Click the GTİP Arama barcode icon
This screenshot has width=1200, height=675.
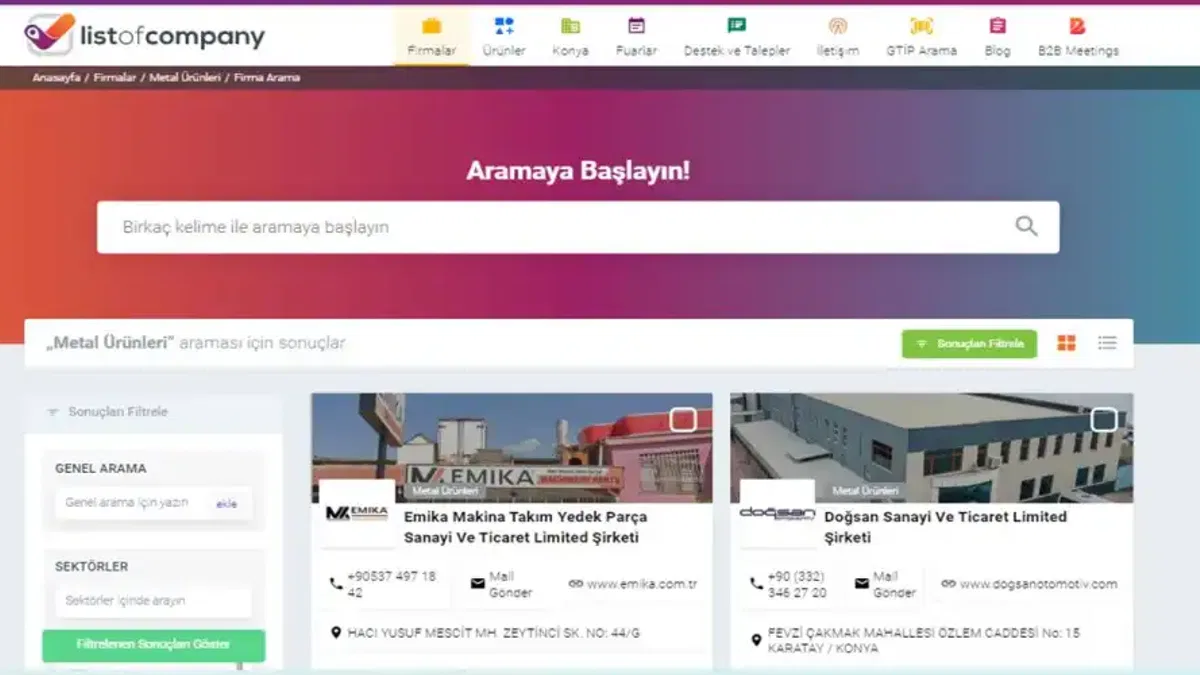[x=921, y=26]
